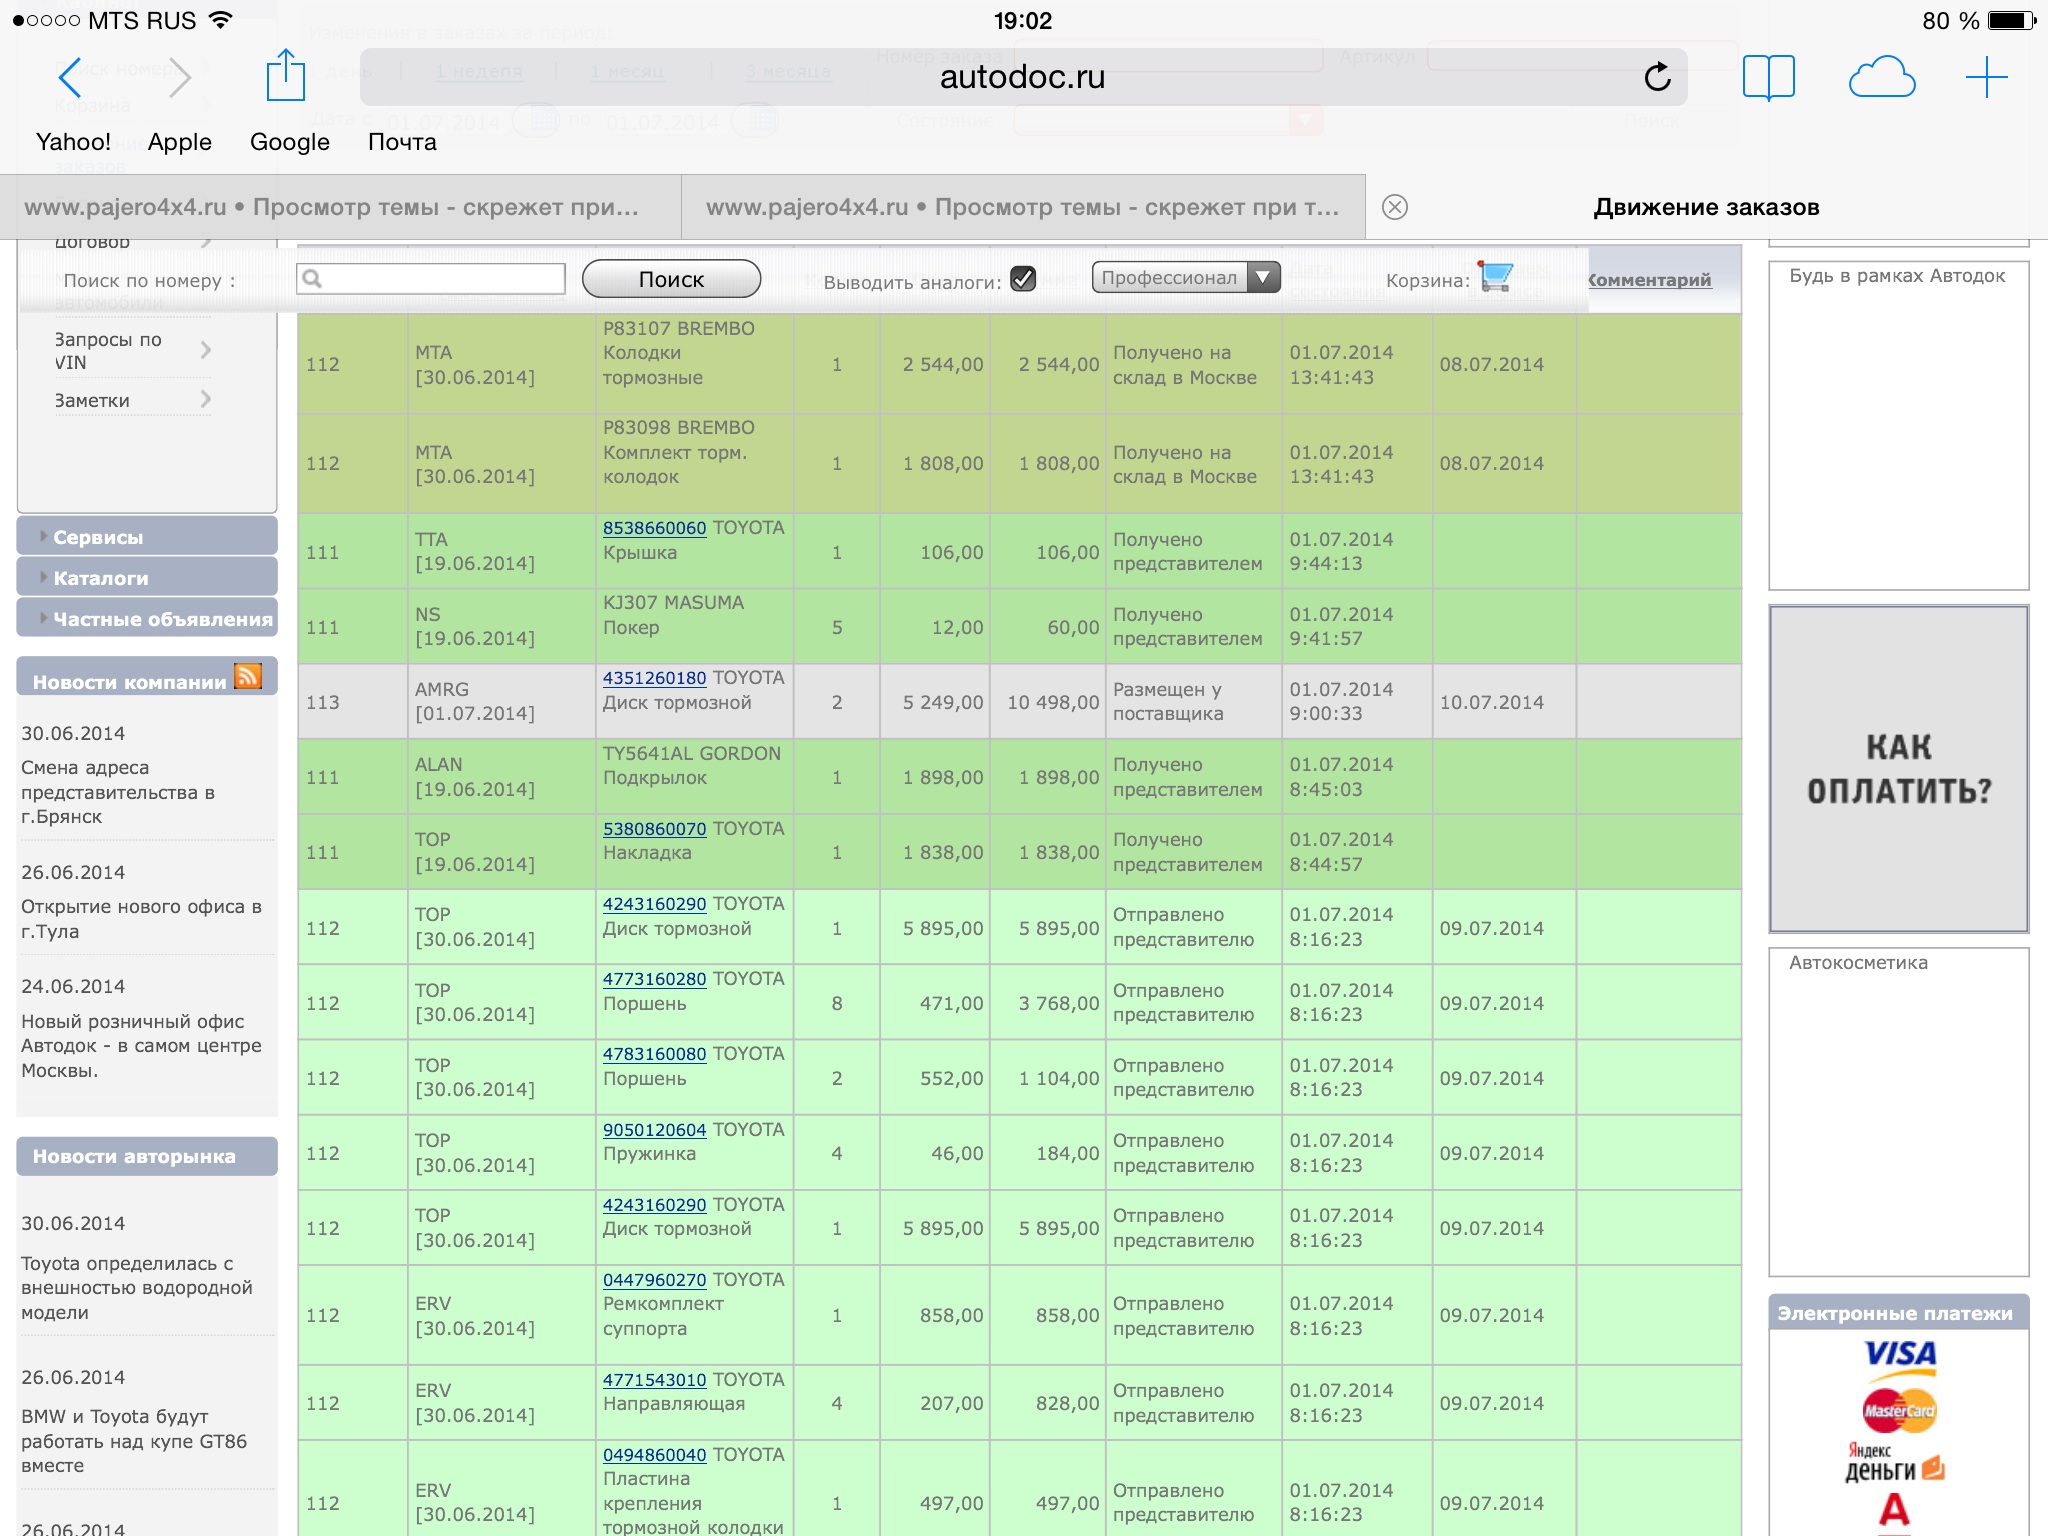2048x1536 pixels.
Task: Switch to first pajero4x4.ru tab
Action: pos(340,207)
